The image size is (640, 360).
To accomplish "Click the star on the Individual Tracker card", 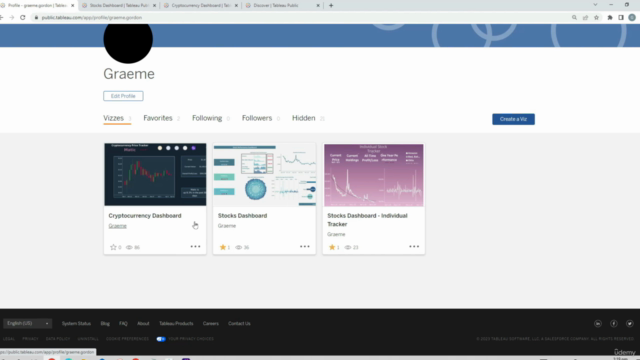I will tap(332, 247).
